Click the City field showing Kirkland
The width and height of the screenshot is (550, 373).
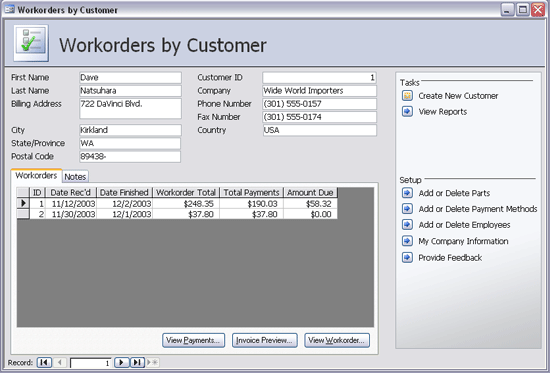pyautogui.click(x=130, y=130)
